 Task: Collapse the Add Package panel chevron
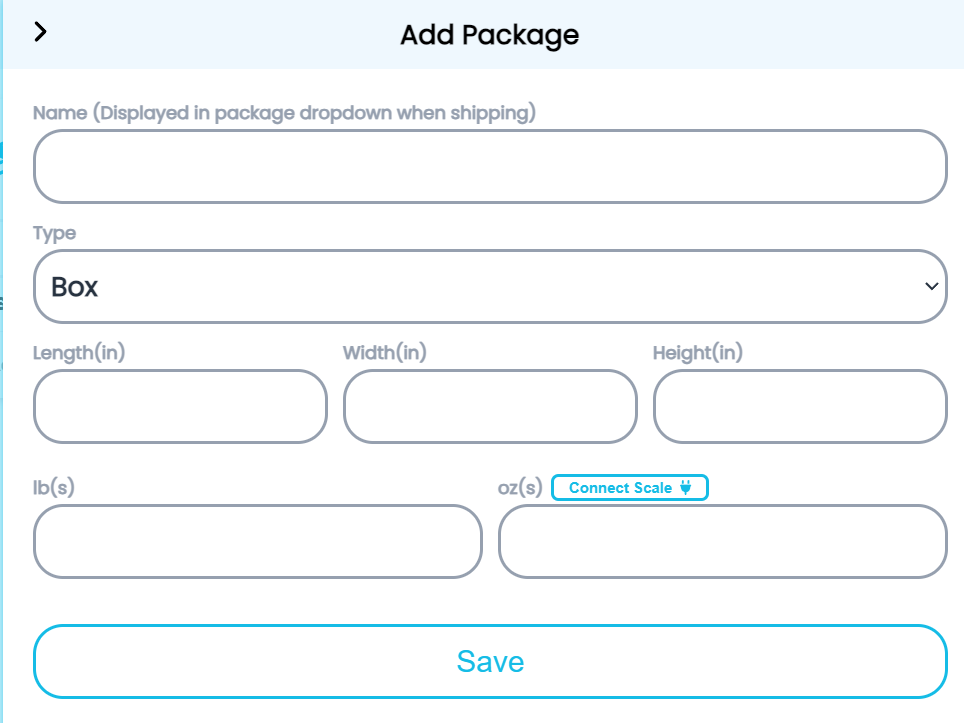pyautogui.click(x=40, y=32)
